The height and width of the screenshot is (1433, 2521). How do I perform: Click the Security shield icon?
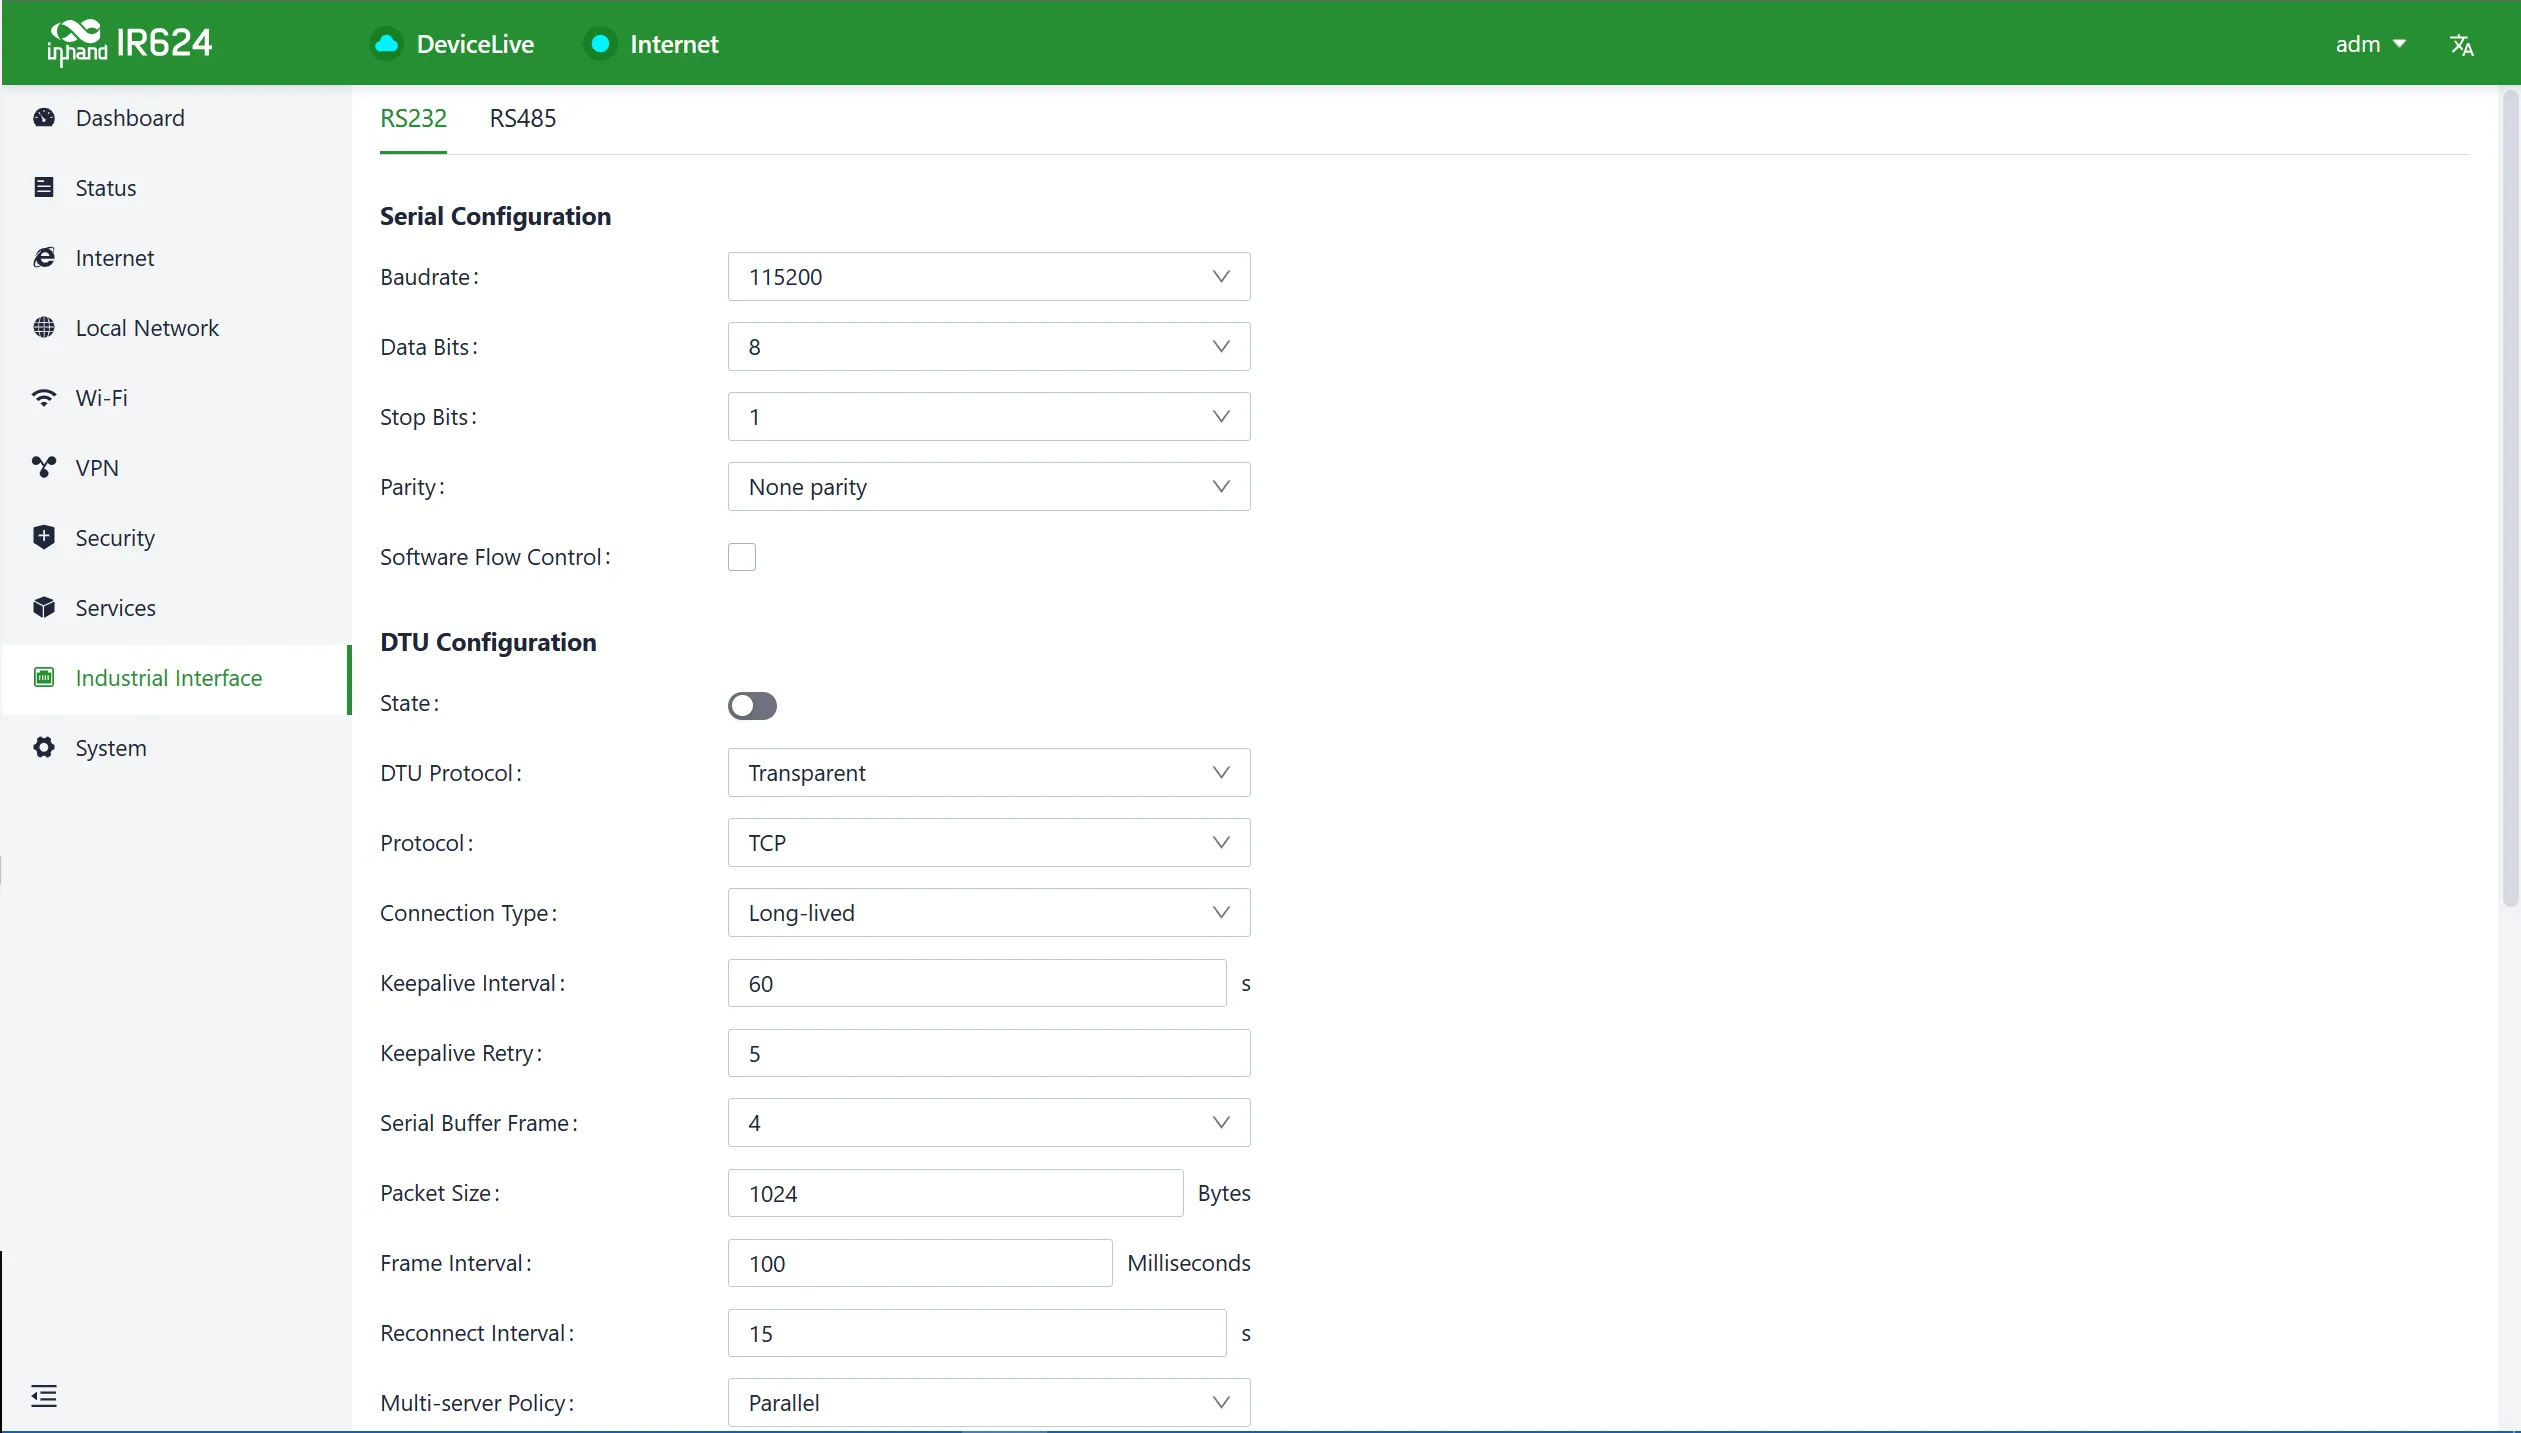click(x=44, y=538)
